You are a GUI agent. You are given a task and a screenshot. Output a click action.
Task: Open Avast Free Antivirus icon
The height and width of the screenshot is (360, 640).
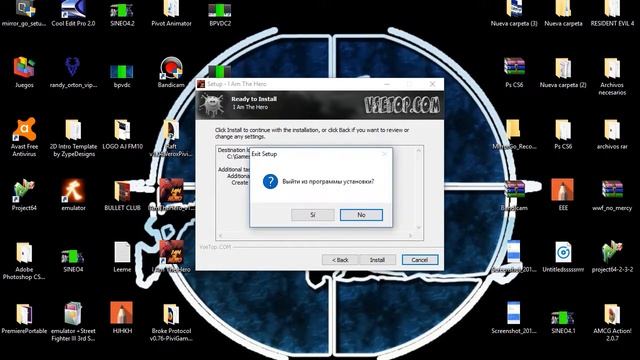pos(24,137)
